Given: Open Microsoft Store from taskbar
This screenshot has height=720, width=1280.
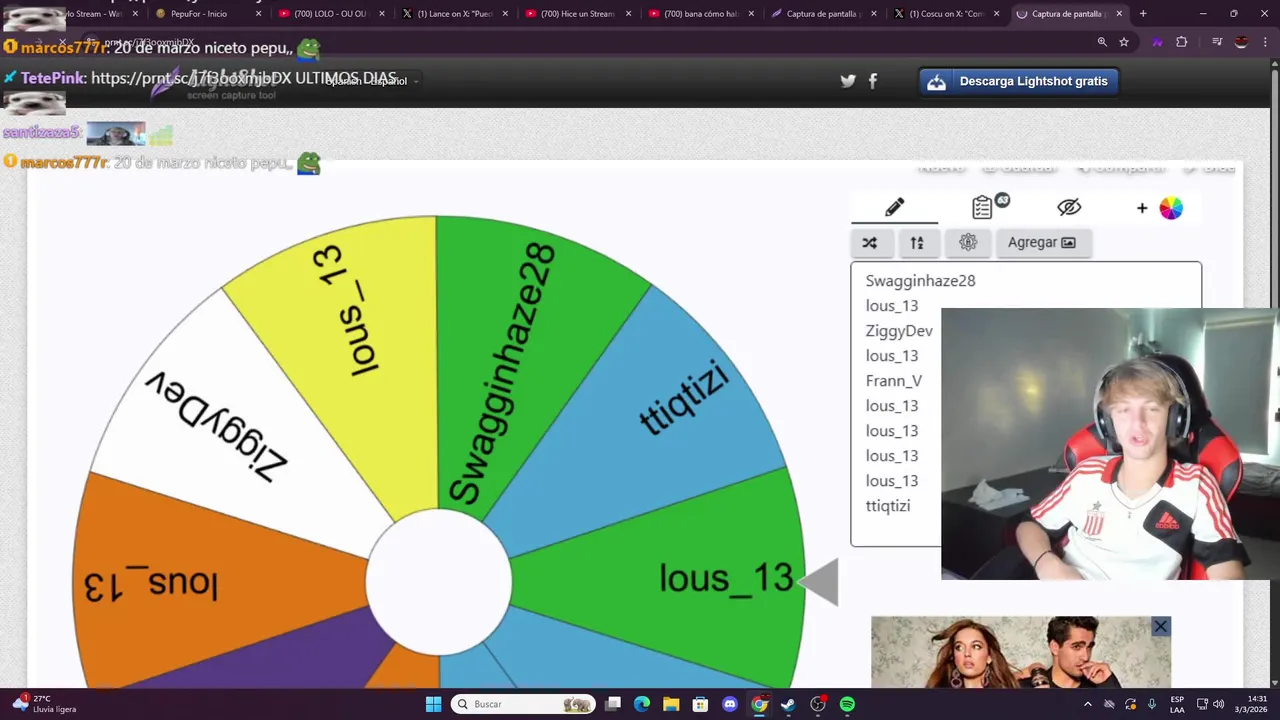Looking at the screenshot, I should pyautogui.click(x=700, y=704).
